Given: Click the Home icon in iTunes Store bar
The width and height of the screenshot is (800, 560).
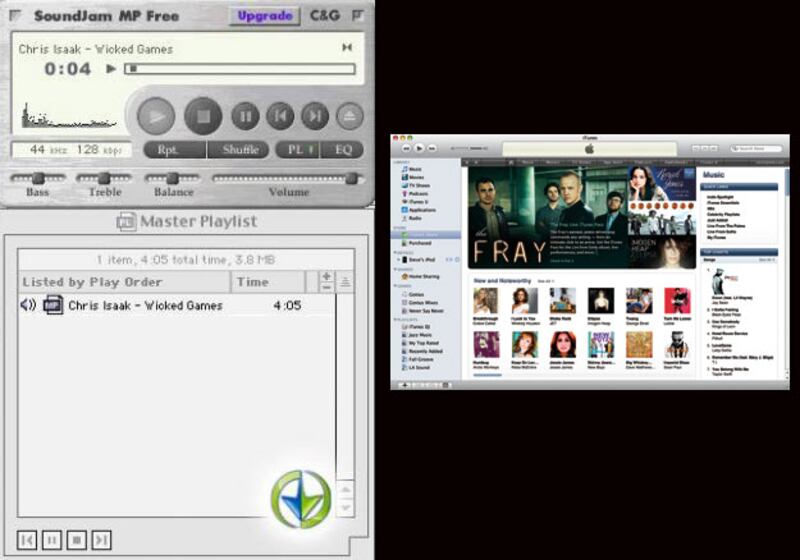Looking at the screenshot, I should tap(510, 162).
